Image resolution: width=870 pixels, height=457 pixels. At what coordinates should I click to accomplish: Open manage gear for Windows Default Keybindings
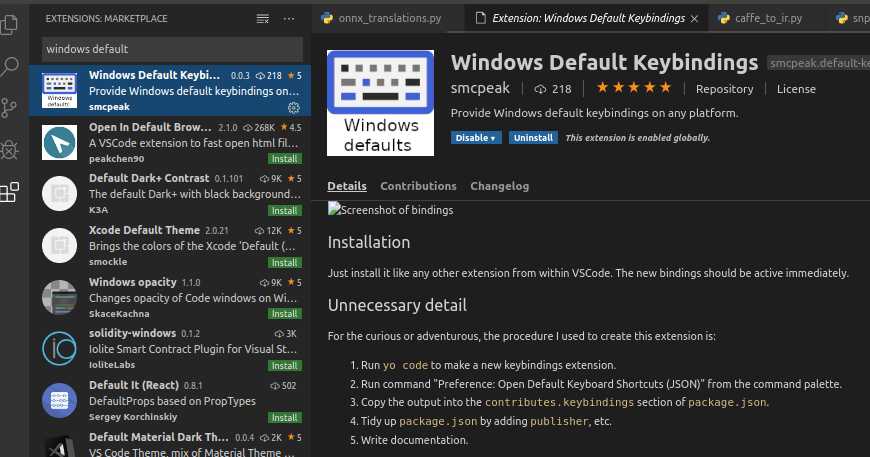(294, 108)
